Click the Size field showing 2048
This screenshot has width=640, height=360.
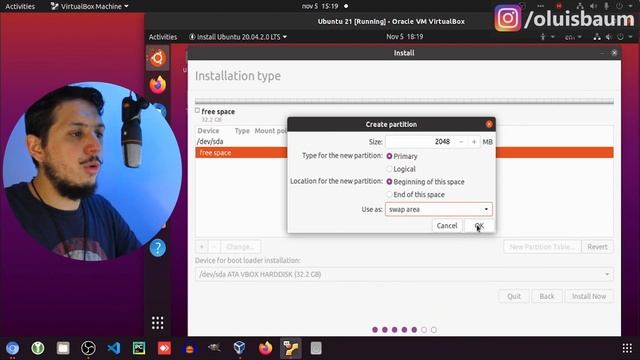(x=420, y=142)
